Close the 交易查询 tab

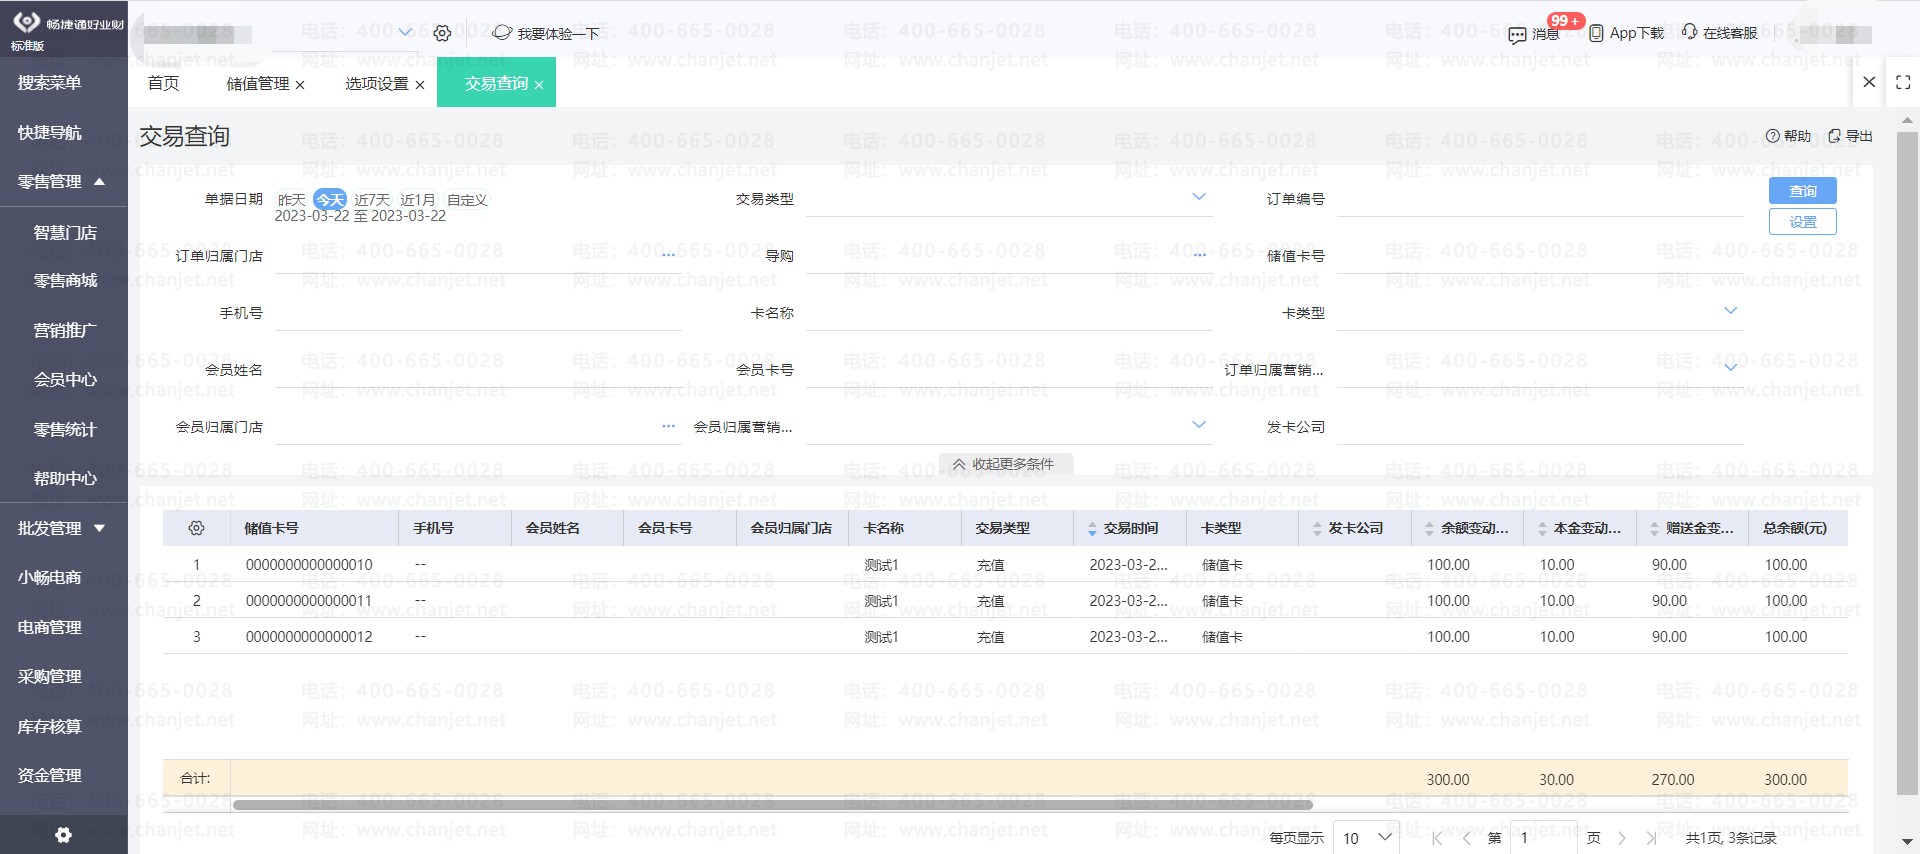[x=539, y=85]
